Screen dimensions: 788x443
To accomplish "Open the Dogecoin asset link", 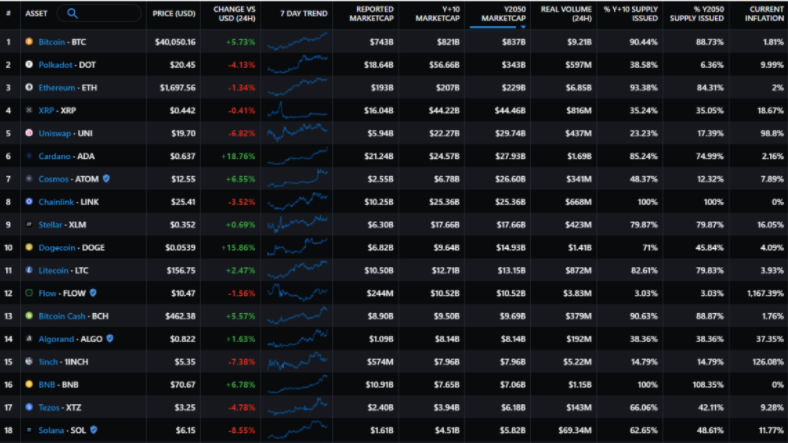I will [57, 248].
